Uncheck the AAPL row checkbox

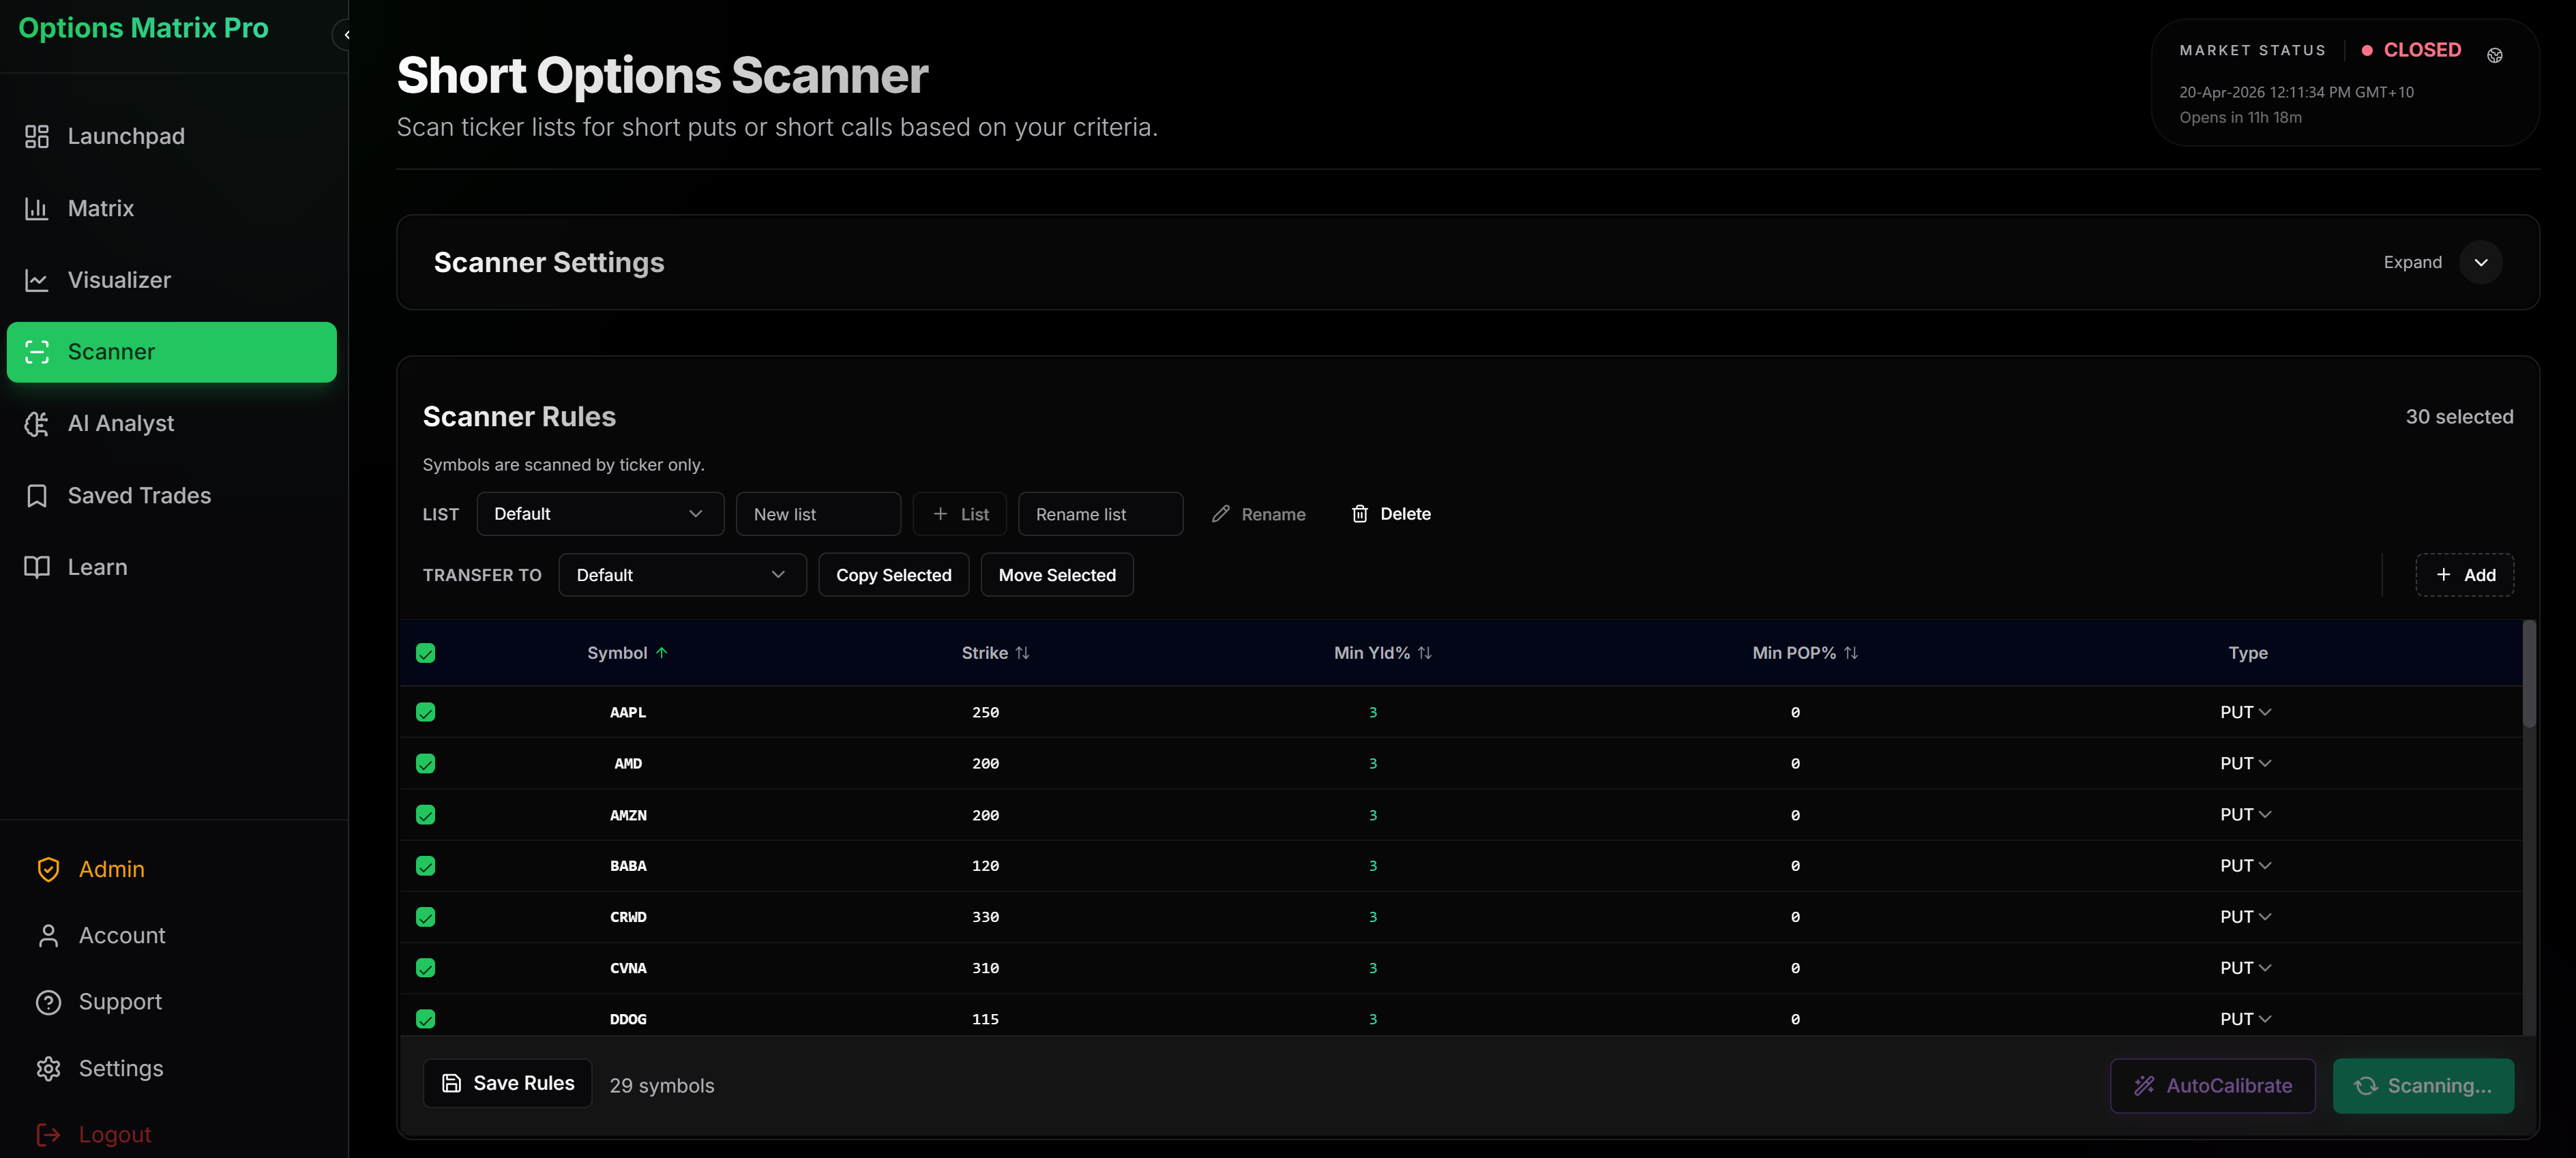click(x=425, y=712)
